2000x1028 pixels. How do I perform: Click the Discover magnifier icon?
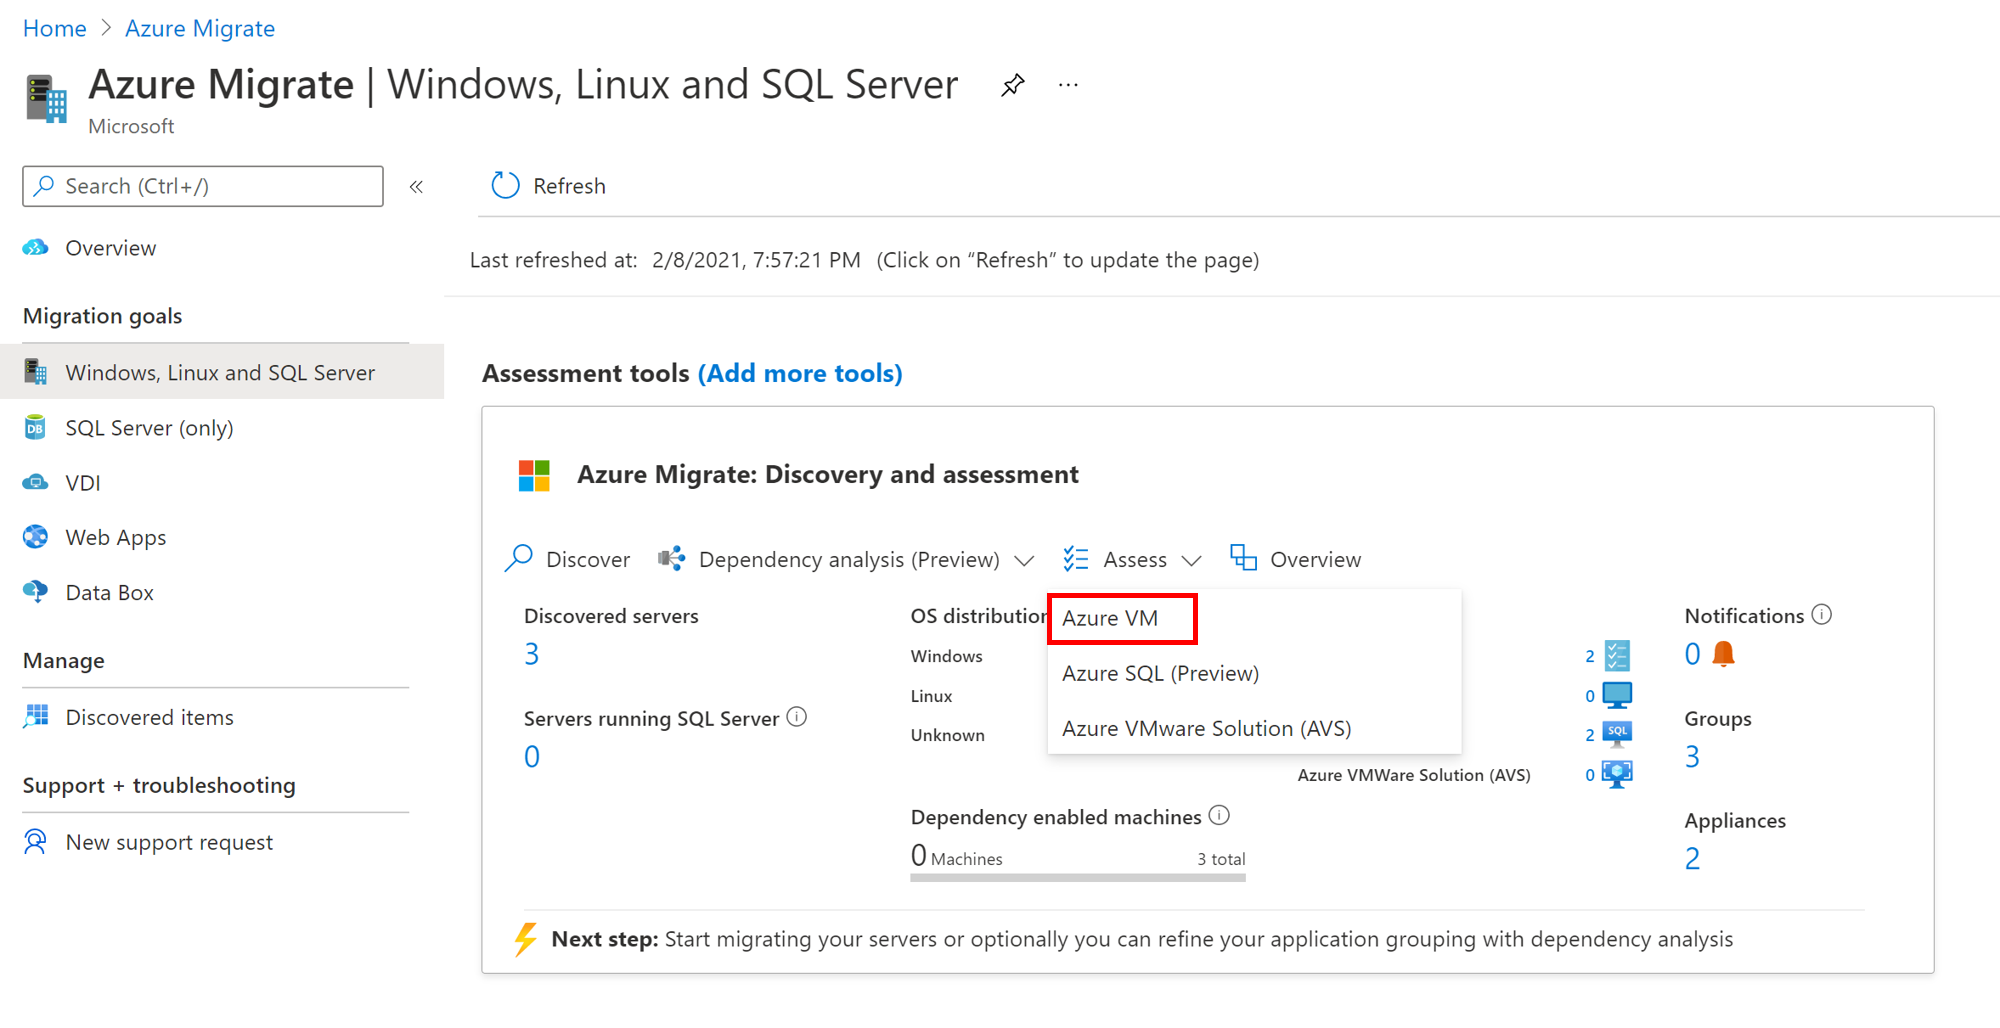(x=519, y=558)
